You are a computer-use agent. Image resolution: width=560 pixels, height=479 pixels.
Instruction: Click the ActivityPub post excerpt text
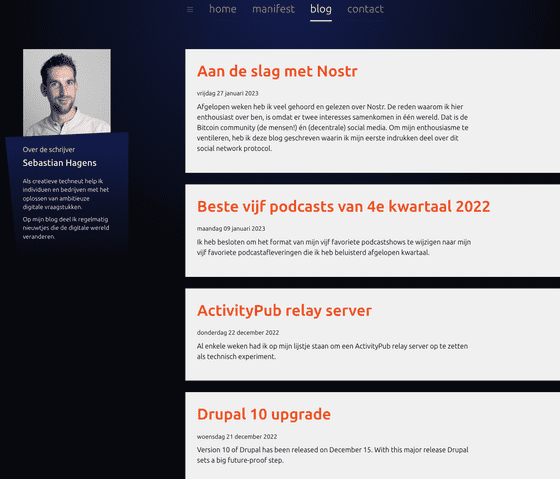click(x=332, y=351)
